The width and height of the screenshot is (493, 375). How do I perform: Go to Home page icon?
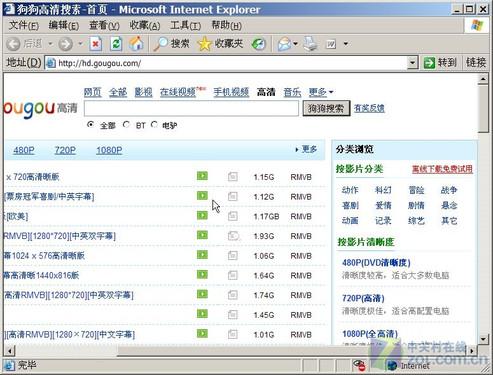136,44
